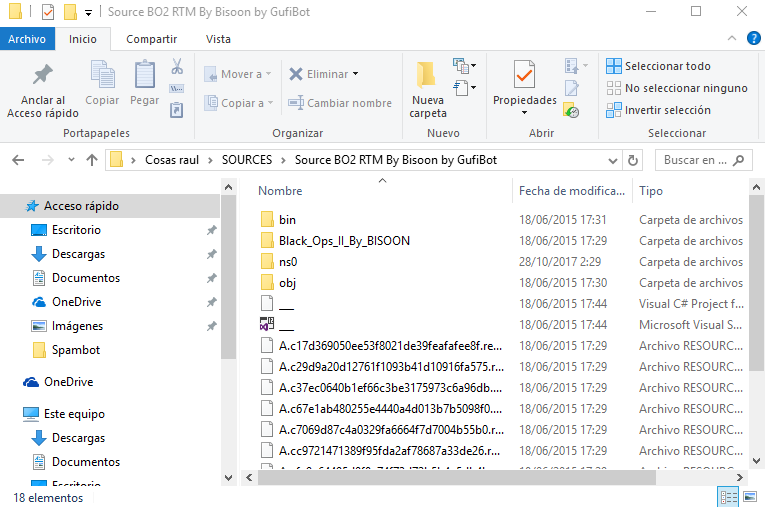Screen dimensions: 765x507
Task: Click Cosas raul in breadcrumb path
Action: point(172,160)
